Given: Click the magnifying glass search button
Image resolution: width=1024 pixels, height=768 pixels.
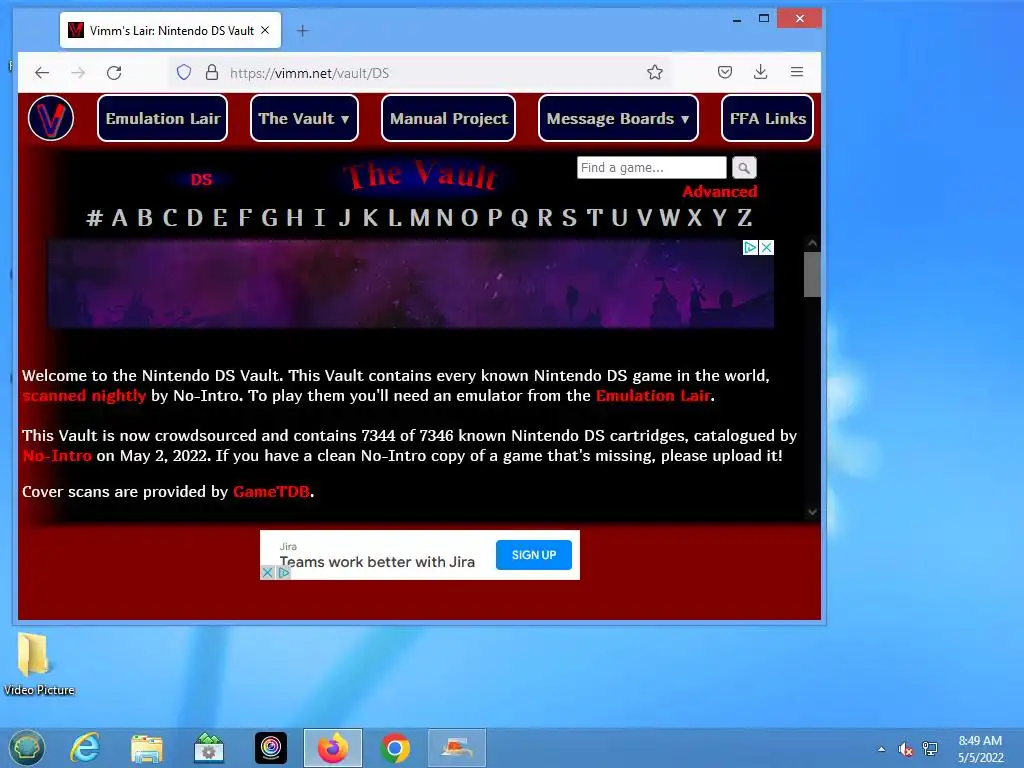Looking at the screenshot, I should click(x=744, y=168).
